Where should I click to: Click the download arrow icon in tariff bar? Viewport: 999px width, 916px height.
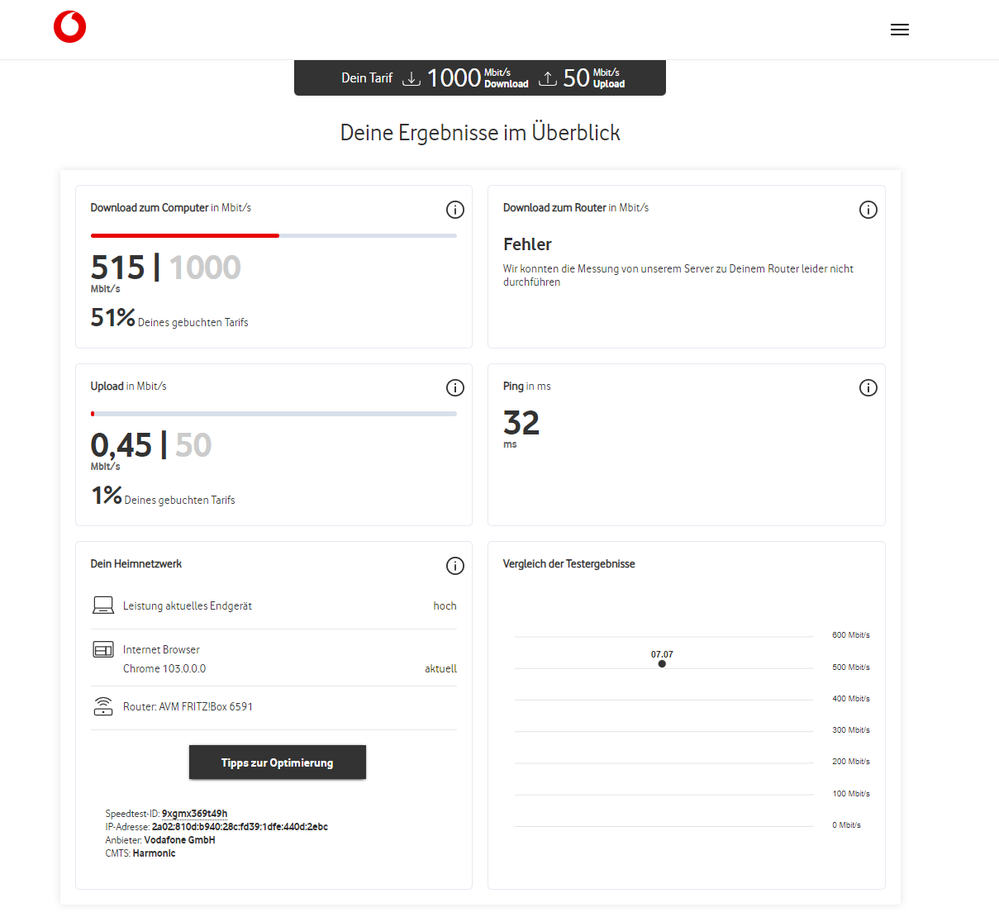point(411,78)
